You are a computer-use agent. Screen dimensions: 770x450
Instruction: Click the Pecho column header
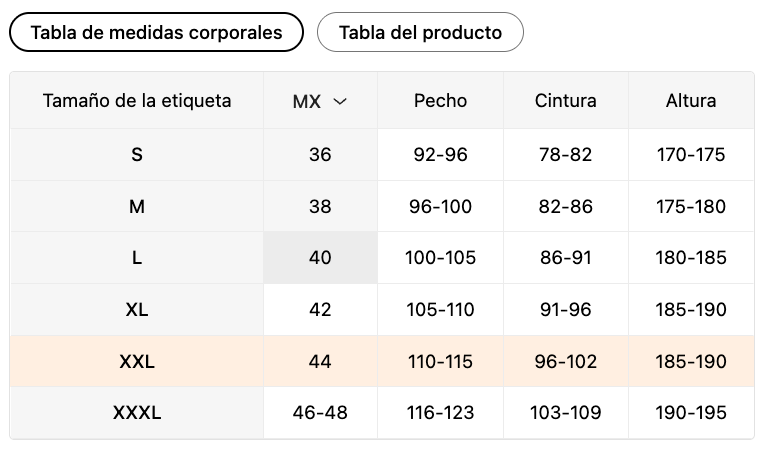(x=440, y=101)
